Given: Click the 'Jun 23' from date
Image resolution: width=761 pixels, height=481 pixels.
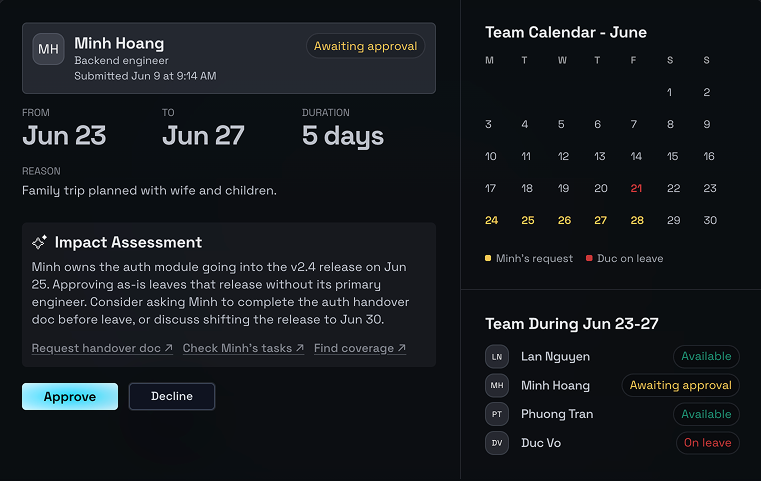Looking at the screenshot, I should (x=64, y=135).
